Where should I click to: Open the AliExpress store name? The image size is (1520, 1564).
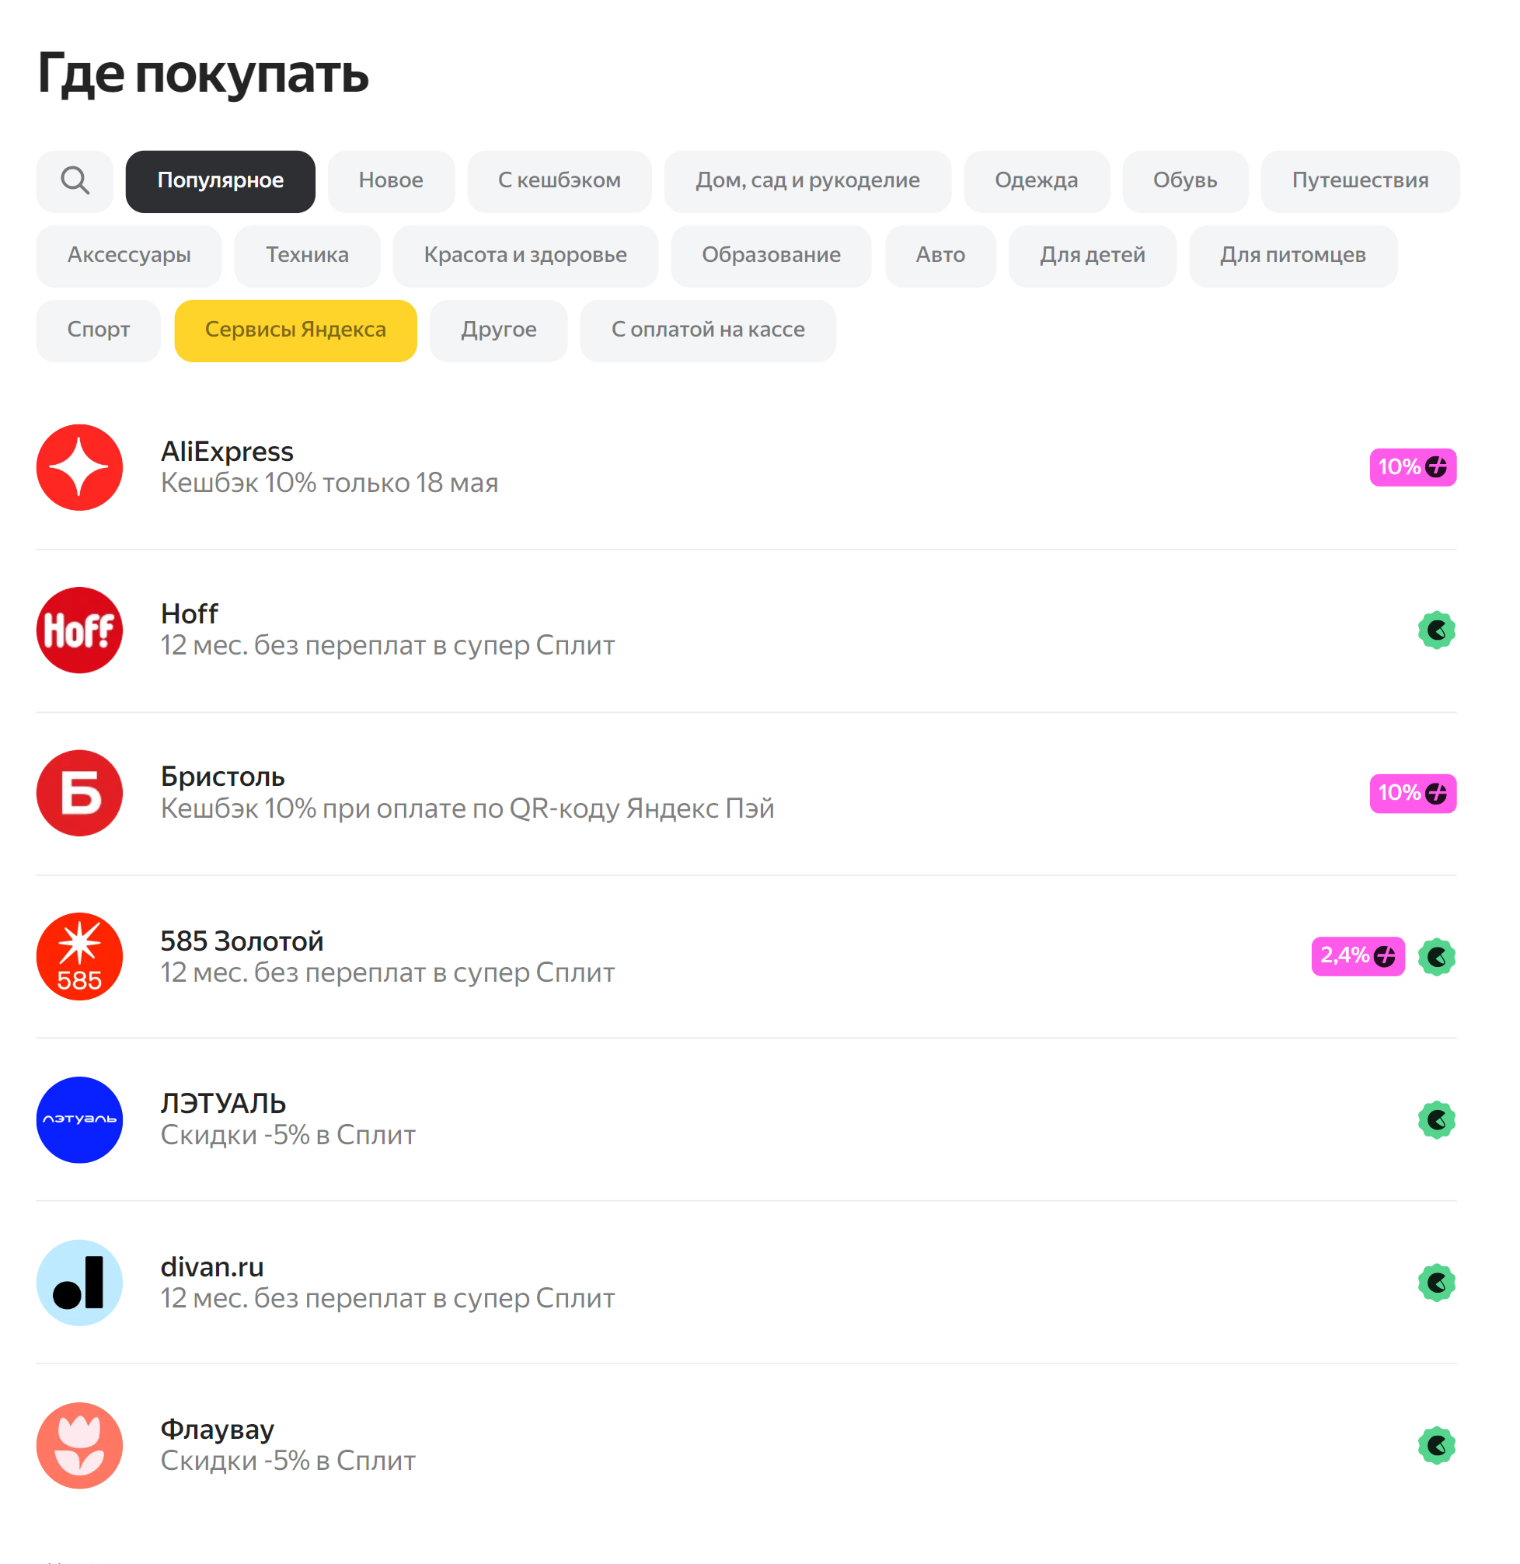pyautogui.click(x=227, y=452)
